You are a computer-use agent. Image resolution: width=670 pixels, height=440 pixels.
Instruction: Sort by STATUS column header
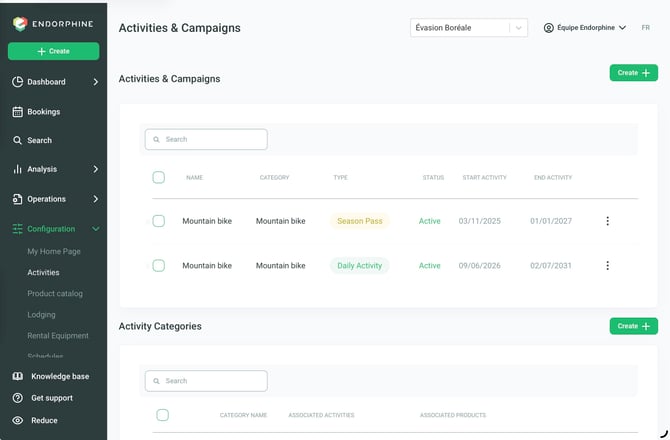point(433,177)
